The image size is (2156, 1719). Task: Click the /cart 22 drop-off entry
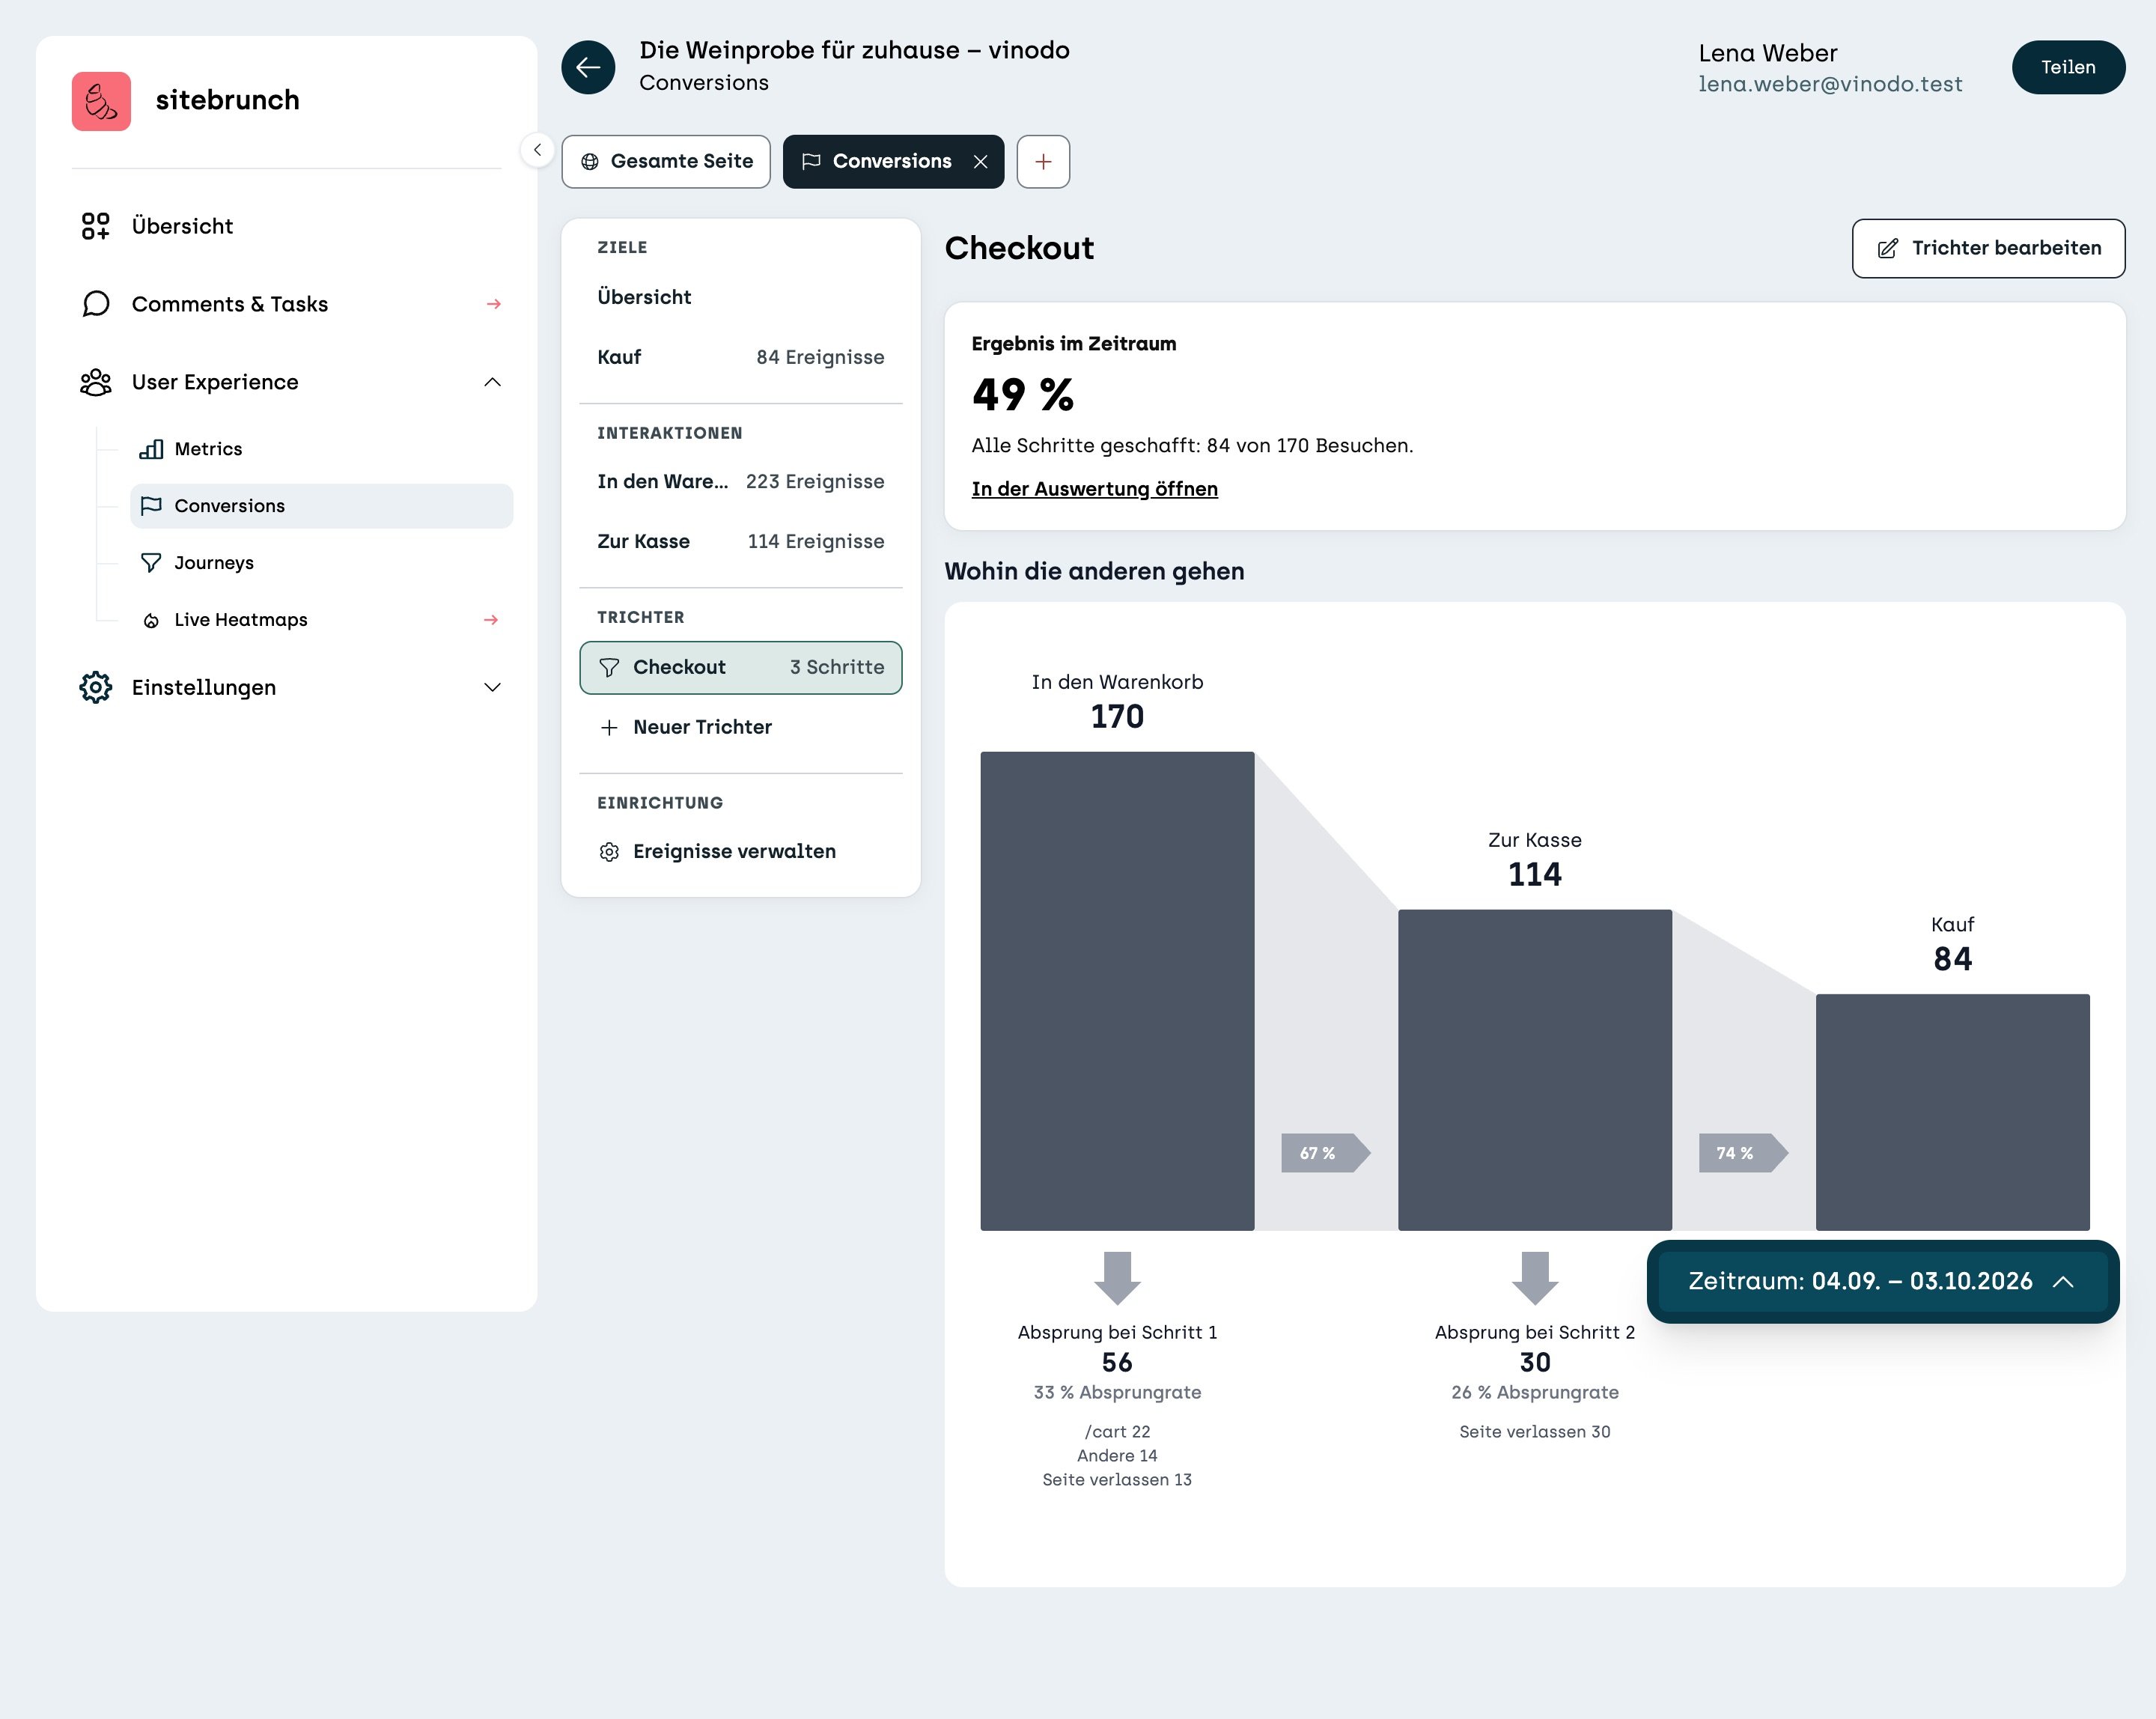click(1117, 1432)
